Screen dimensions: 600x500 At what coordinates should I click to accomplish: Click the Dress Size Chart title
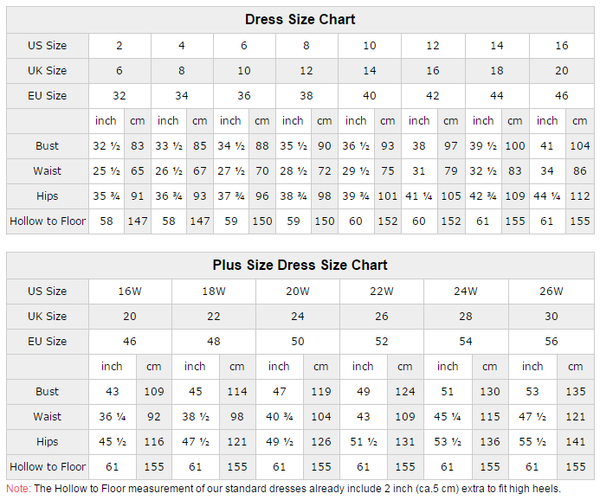pyautogui.click(x=300, y=20)
